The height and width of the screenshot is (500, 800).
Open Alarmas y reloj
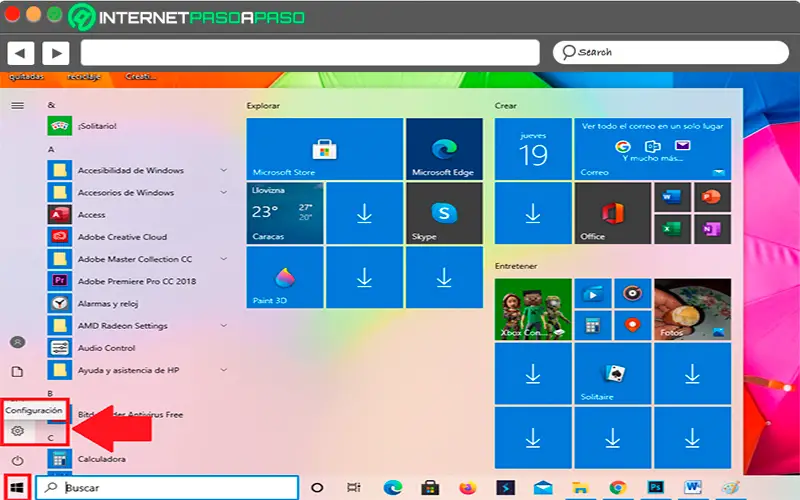pyautogui.click(x=138, y=303)
